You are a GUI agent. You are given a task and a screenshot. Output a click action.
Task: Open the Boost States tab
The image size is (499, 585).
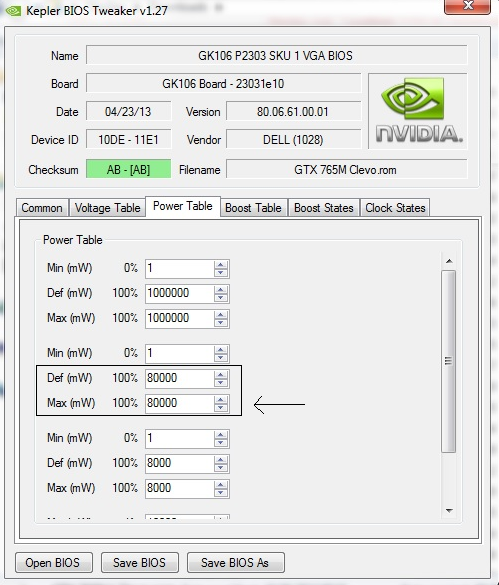coord(324,208)
